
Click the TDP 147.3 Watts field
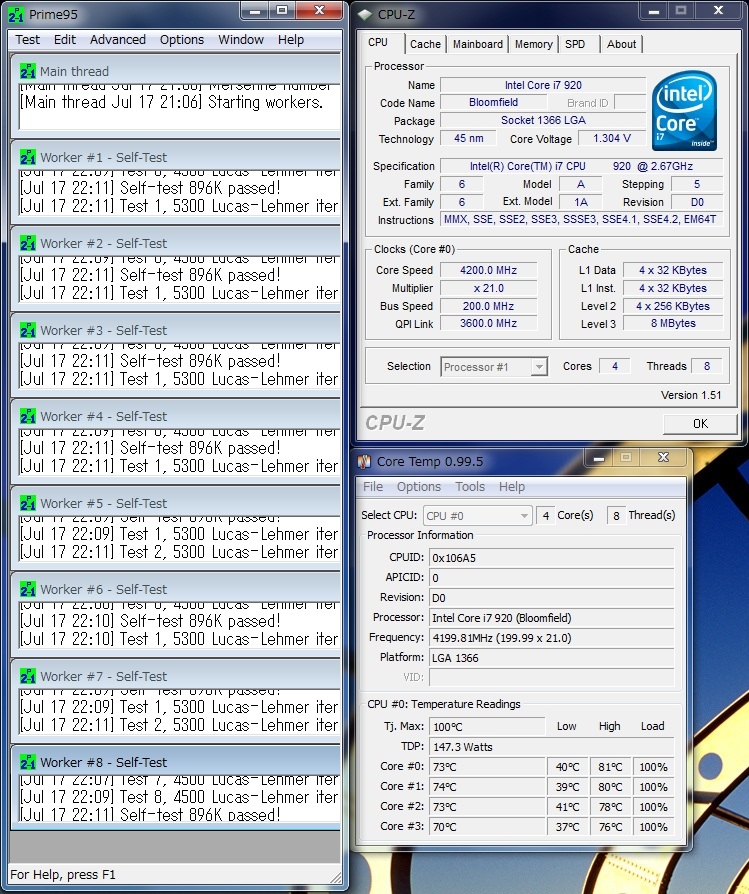(x=552, y=746)
